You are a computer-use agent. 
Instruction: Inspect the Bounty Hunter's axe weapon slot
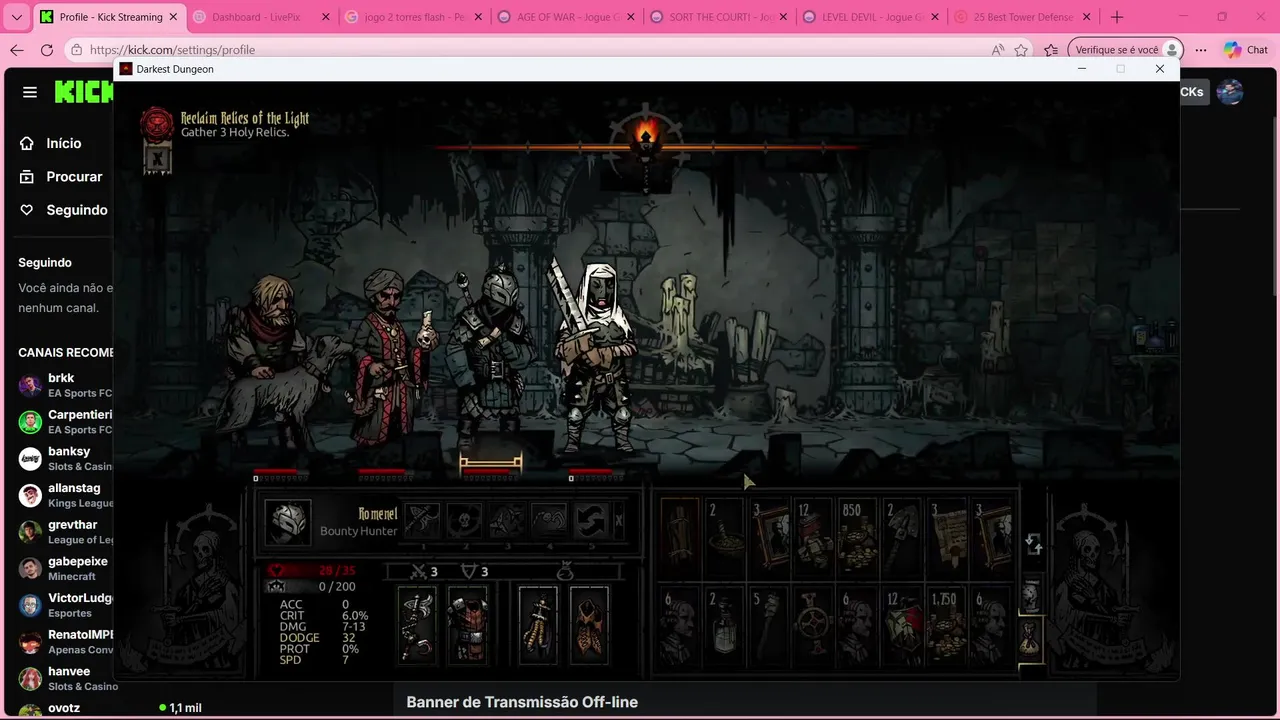417,625
